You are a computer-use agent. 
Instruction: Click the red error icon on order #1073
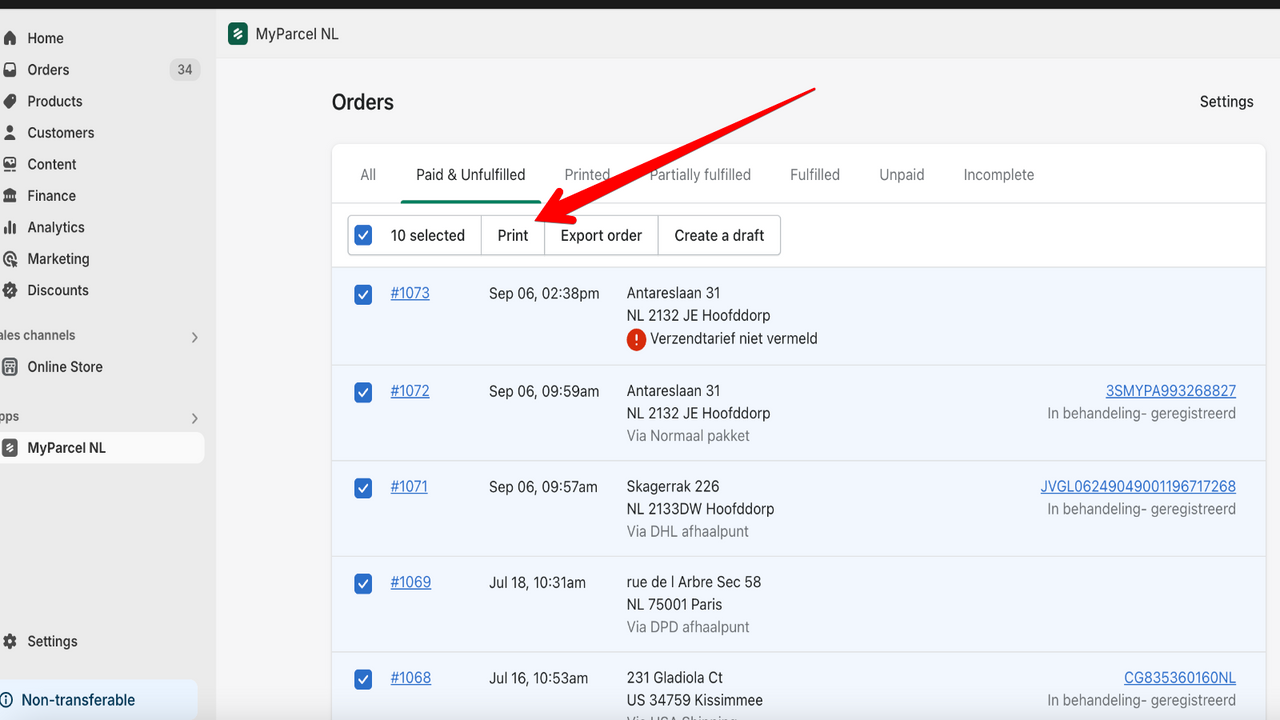pos(636,339)
